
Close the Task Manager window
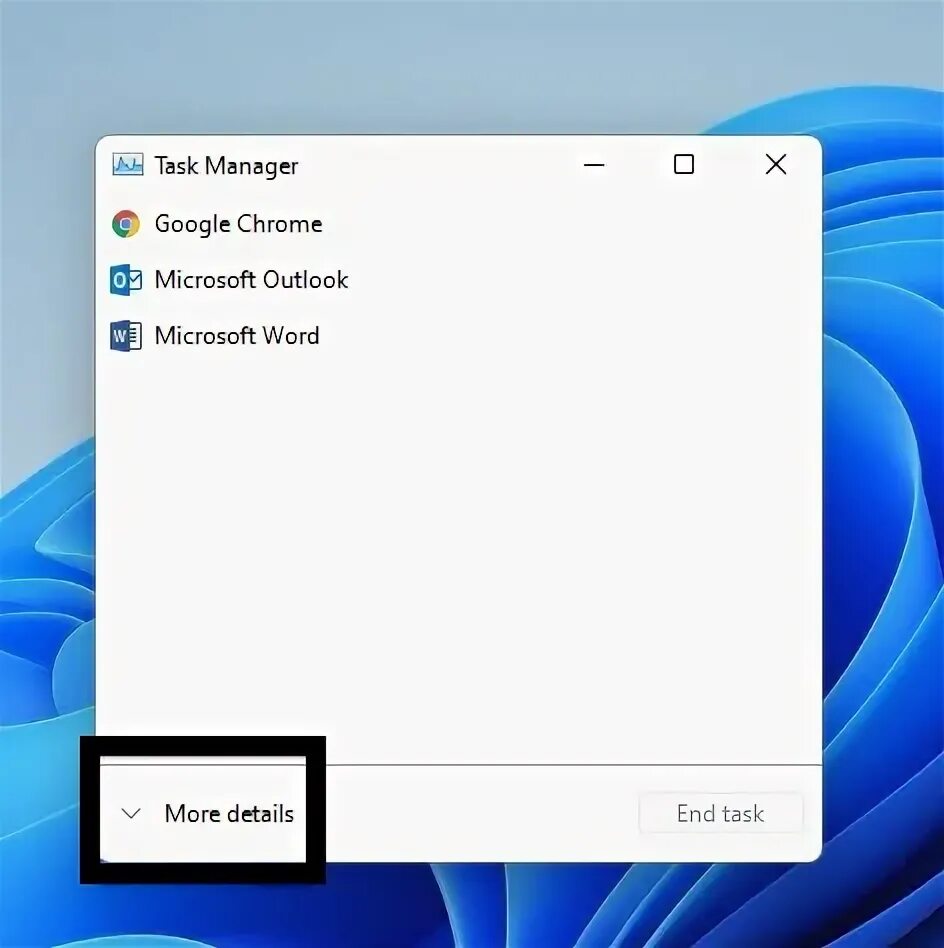point(776,164)
